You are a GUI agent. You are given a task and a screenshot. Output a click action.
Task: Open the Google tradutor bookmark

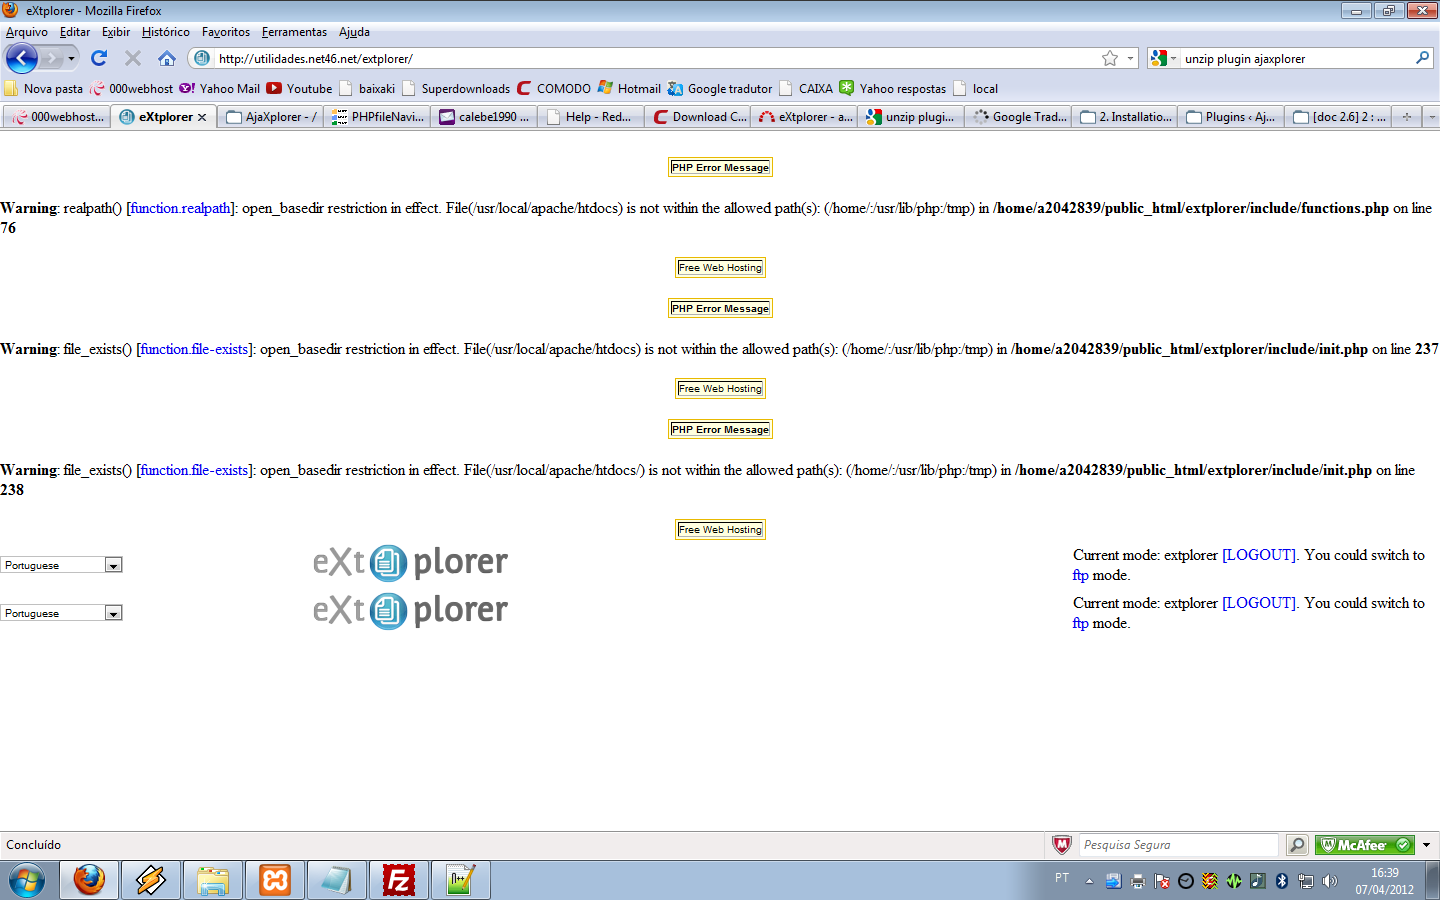point(720,88)
